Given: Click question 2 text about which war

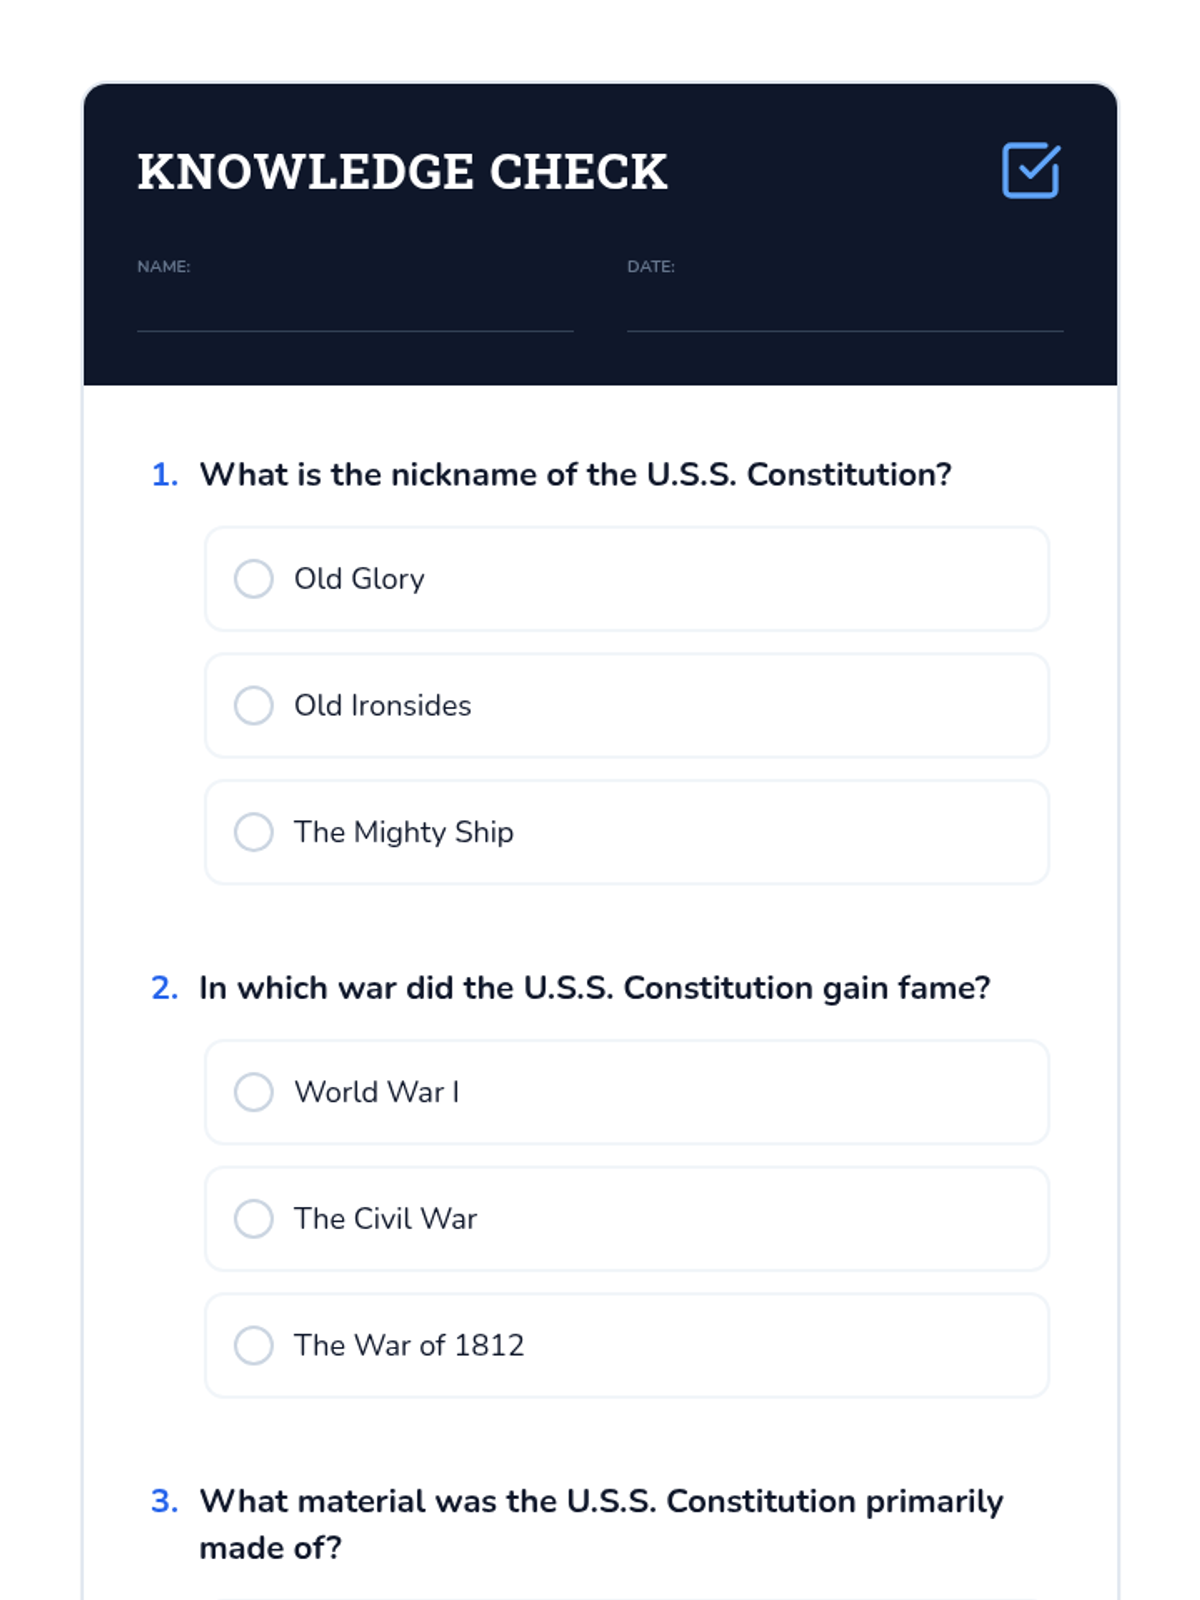Looking at the screenshot, I should 594,988.
